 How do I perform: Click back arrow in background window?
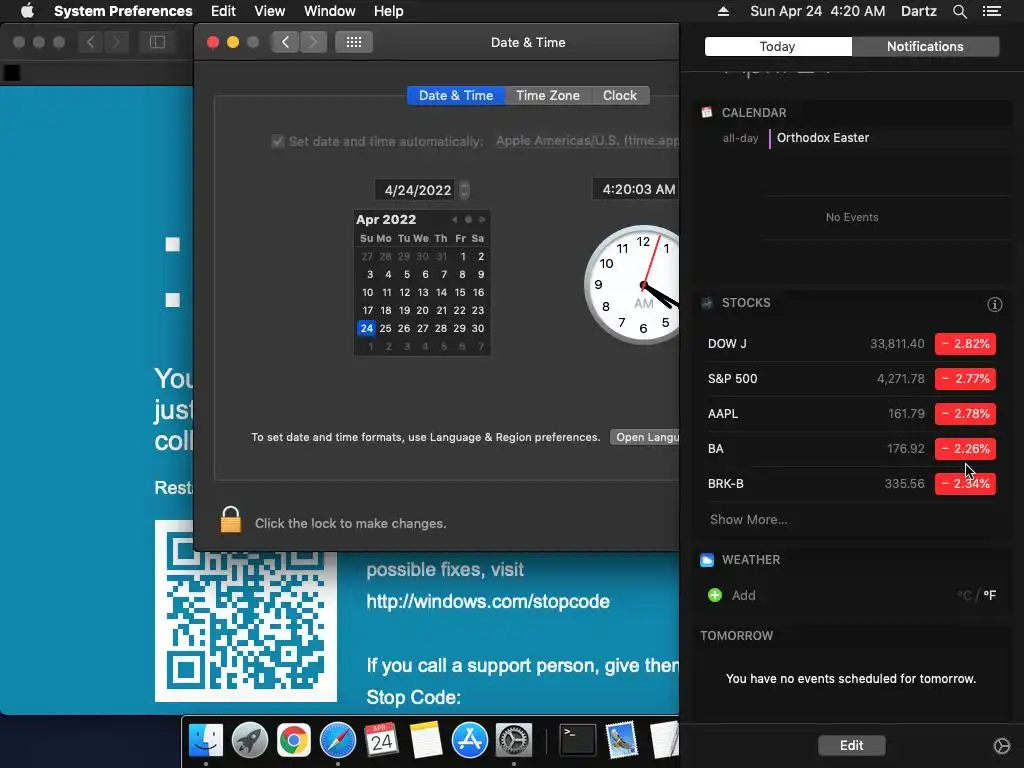pos(91,42)
